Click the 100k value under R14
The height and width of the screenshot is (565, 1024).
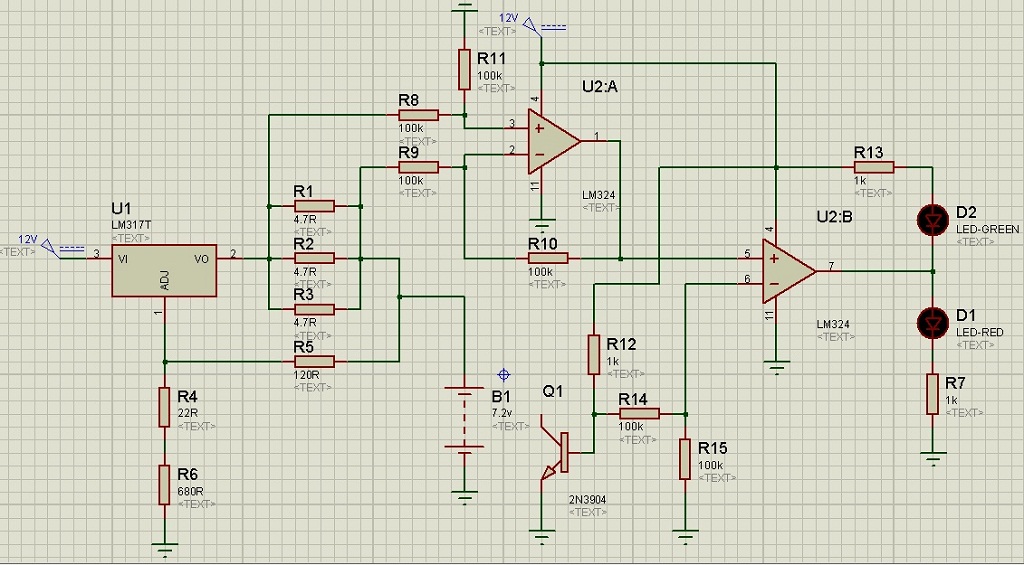[x=631, y=427]
